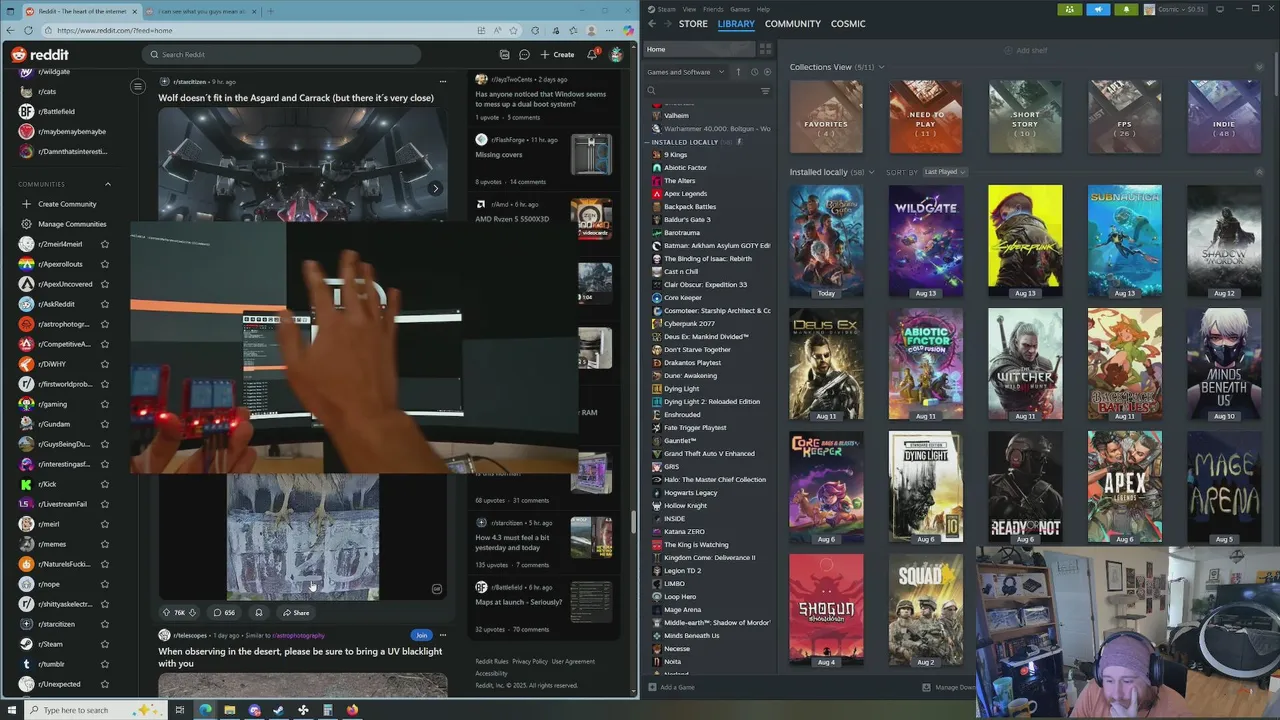Open Installed locally shelf dropdown
The height and width of the screenshot is (720, 1280).
point(870,172)
